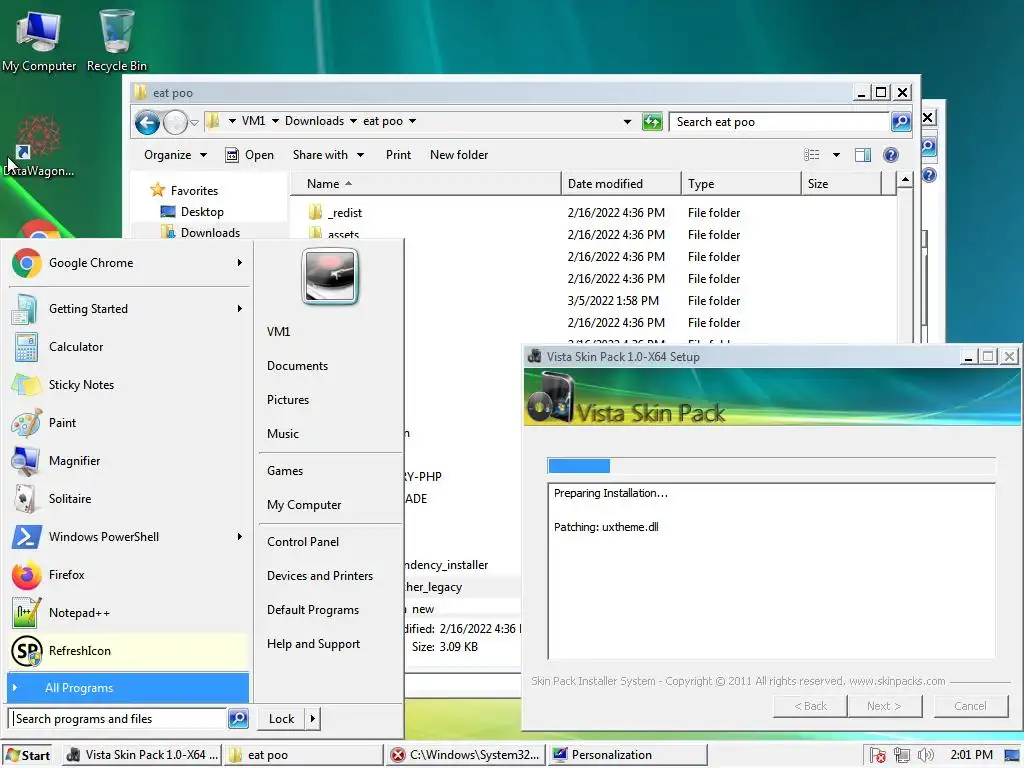Viewport: 1024px width, 768px height.
Task: Toggle the preview pane in Explorer toolbar
Action: pyautogui.click(x=863, y=155)
